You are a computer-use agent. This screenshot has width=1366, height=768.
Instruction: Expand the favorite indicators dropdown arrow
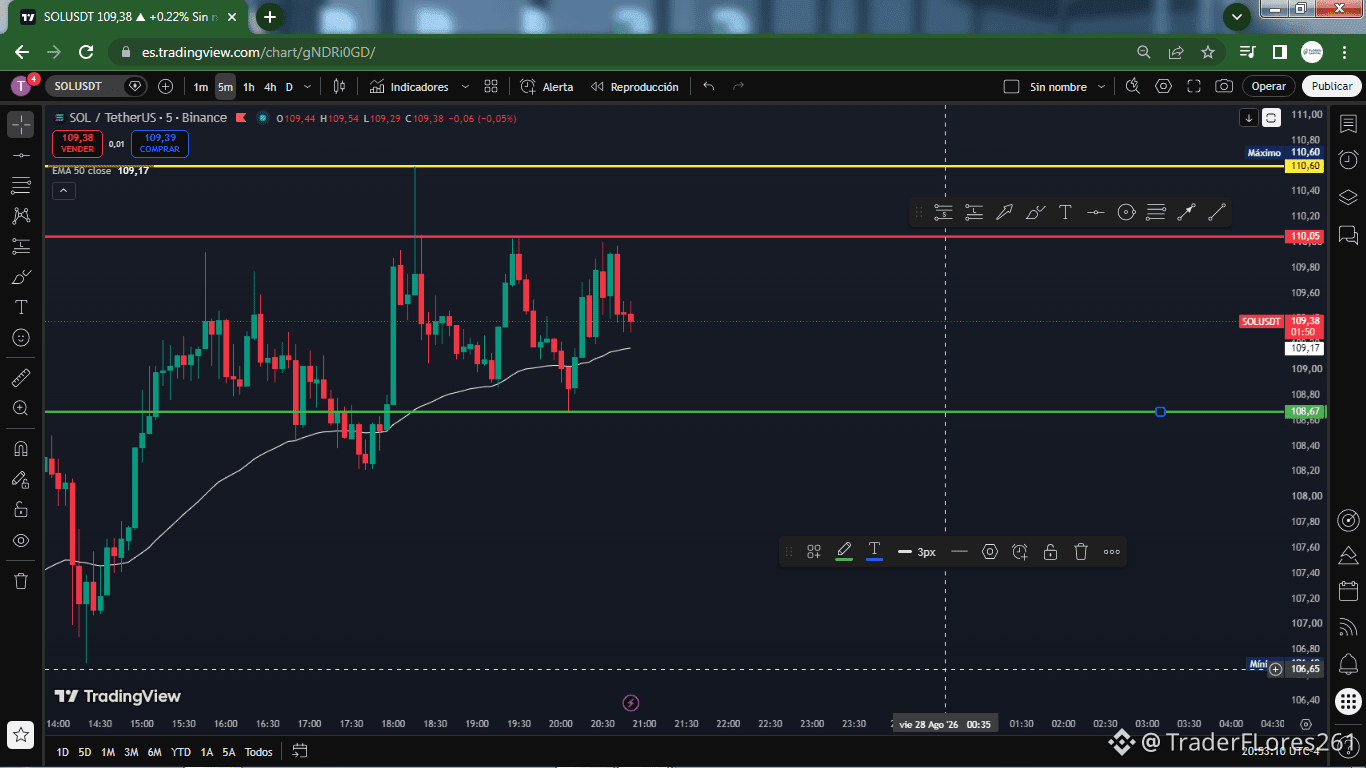click(465, 87)
